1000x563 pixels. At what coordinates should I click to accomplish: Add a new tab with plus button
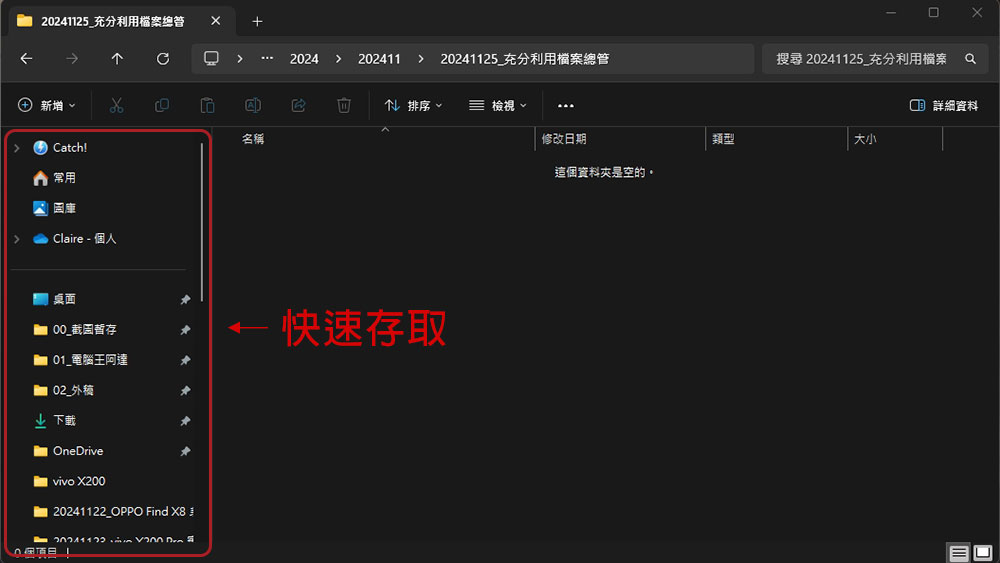tap(257, 22)
